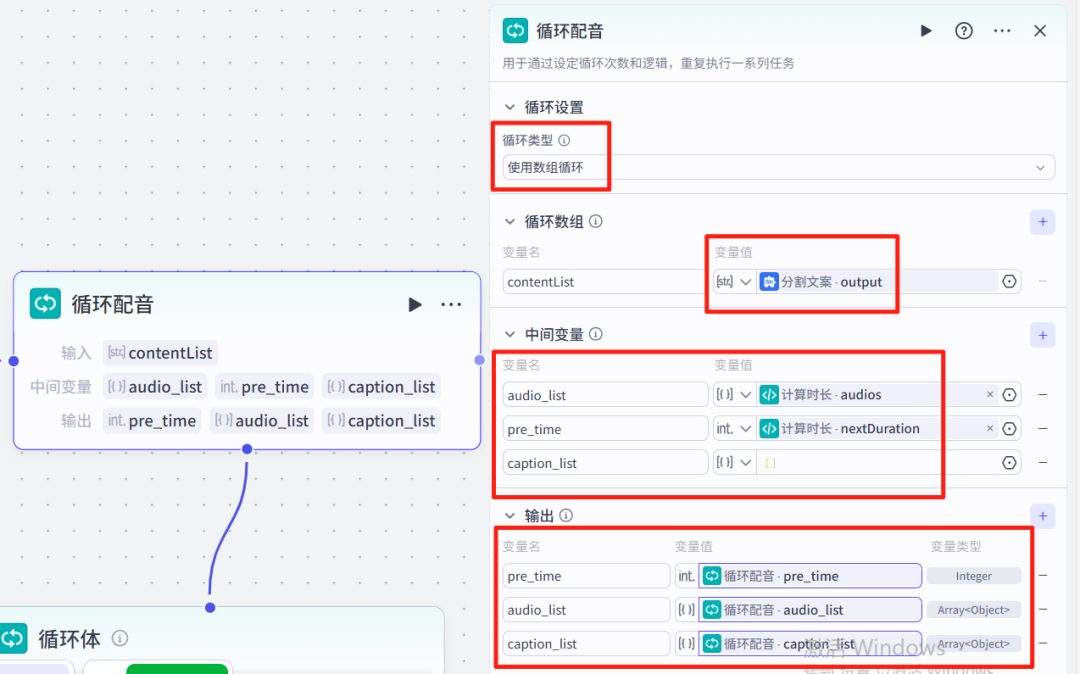Viewport: 1080px width, 674px height.
Task: Edit the caption_list name in 输出
Action: 586,644
